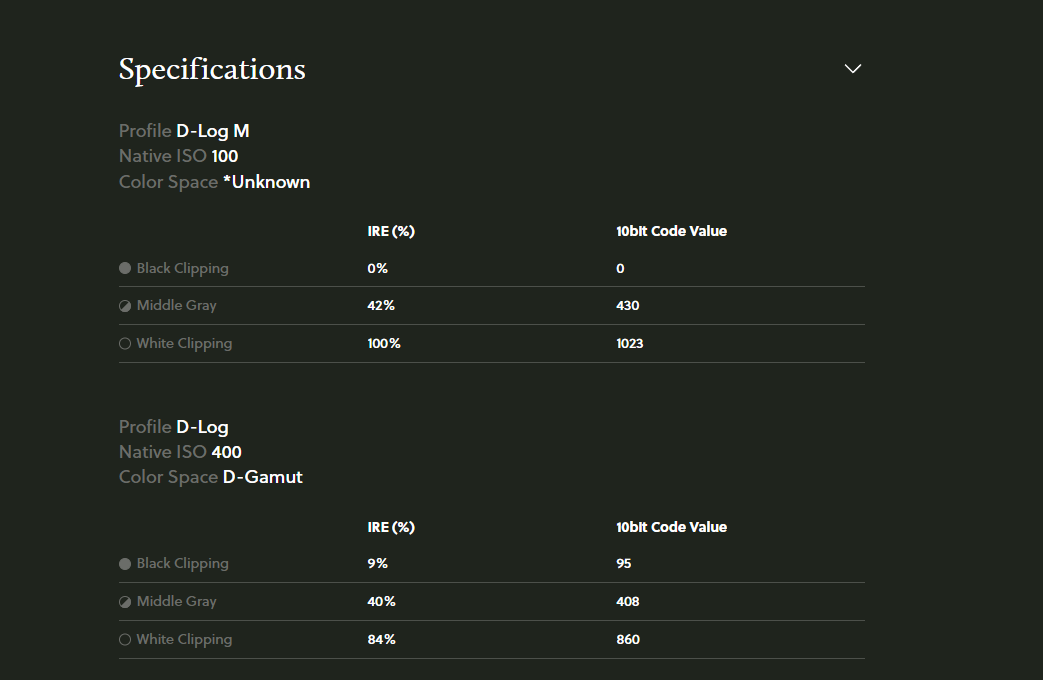
Task: Click the D-Log M White Clipping empty circle icon
Action: coord(125,344)
